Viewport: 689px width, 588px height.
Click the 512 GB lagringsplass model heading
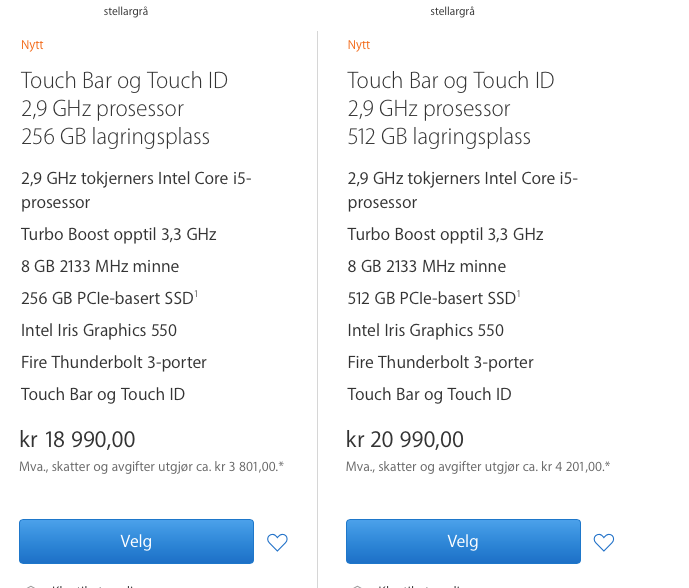pos(451,109)
